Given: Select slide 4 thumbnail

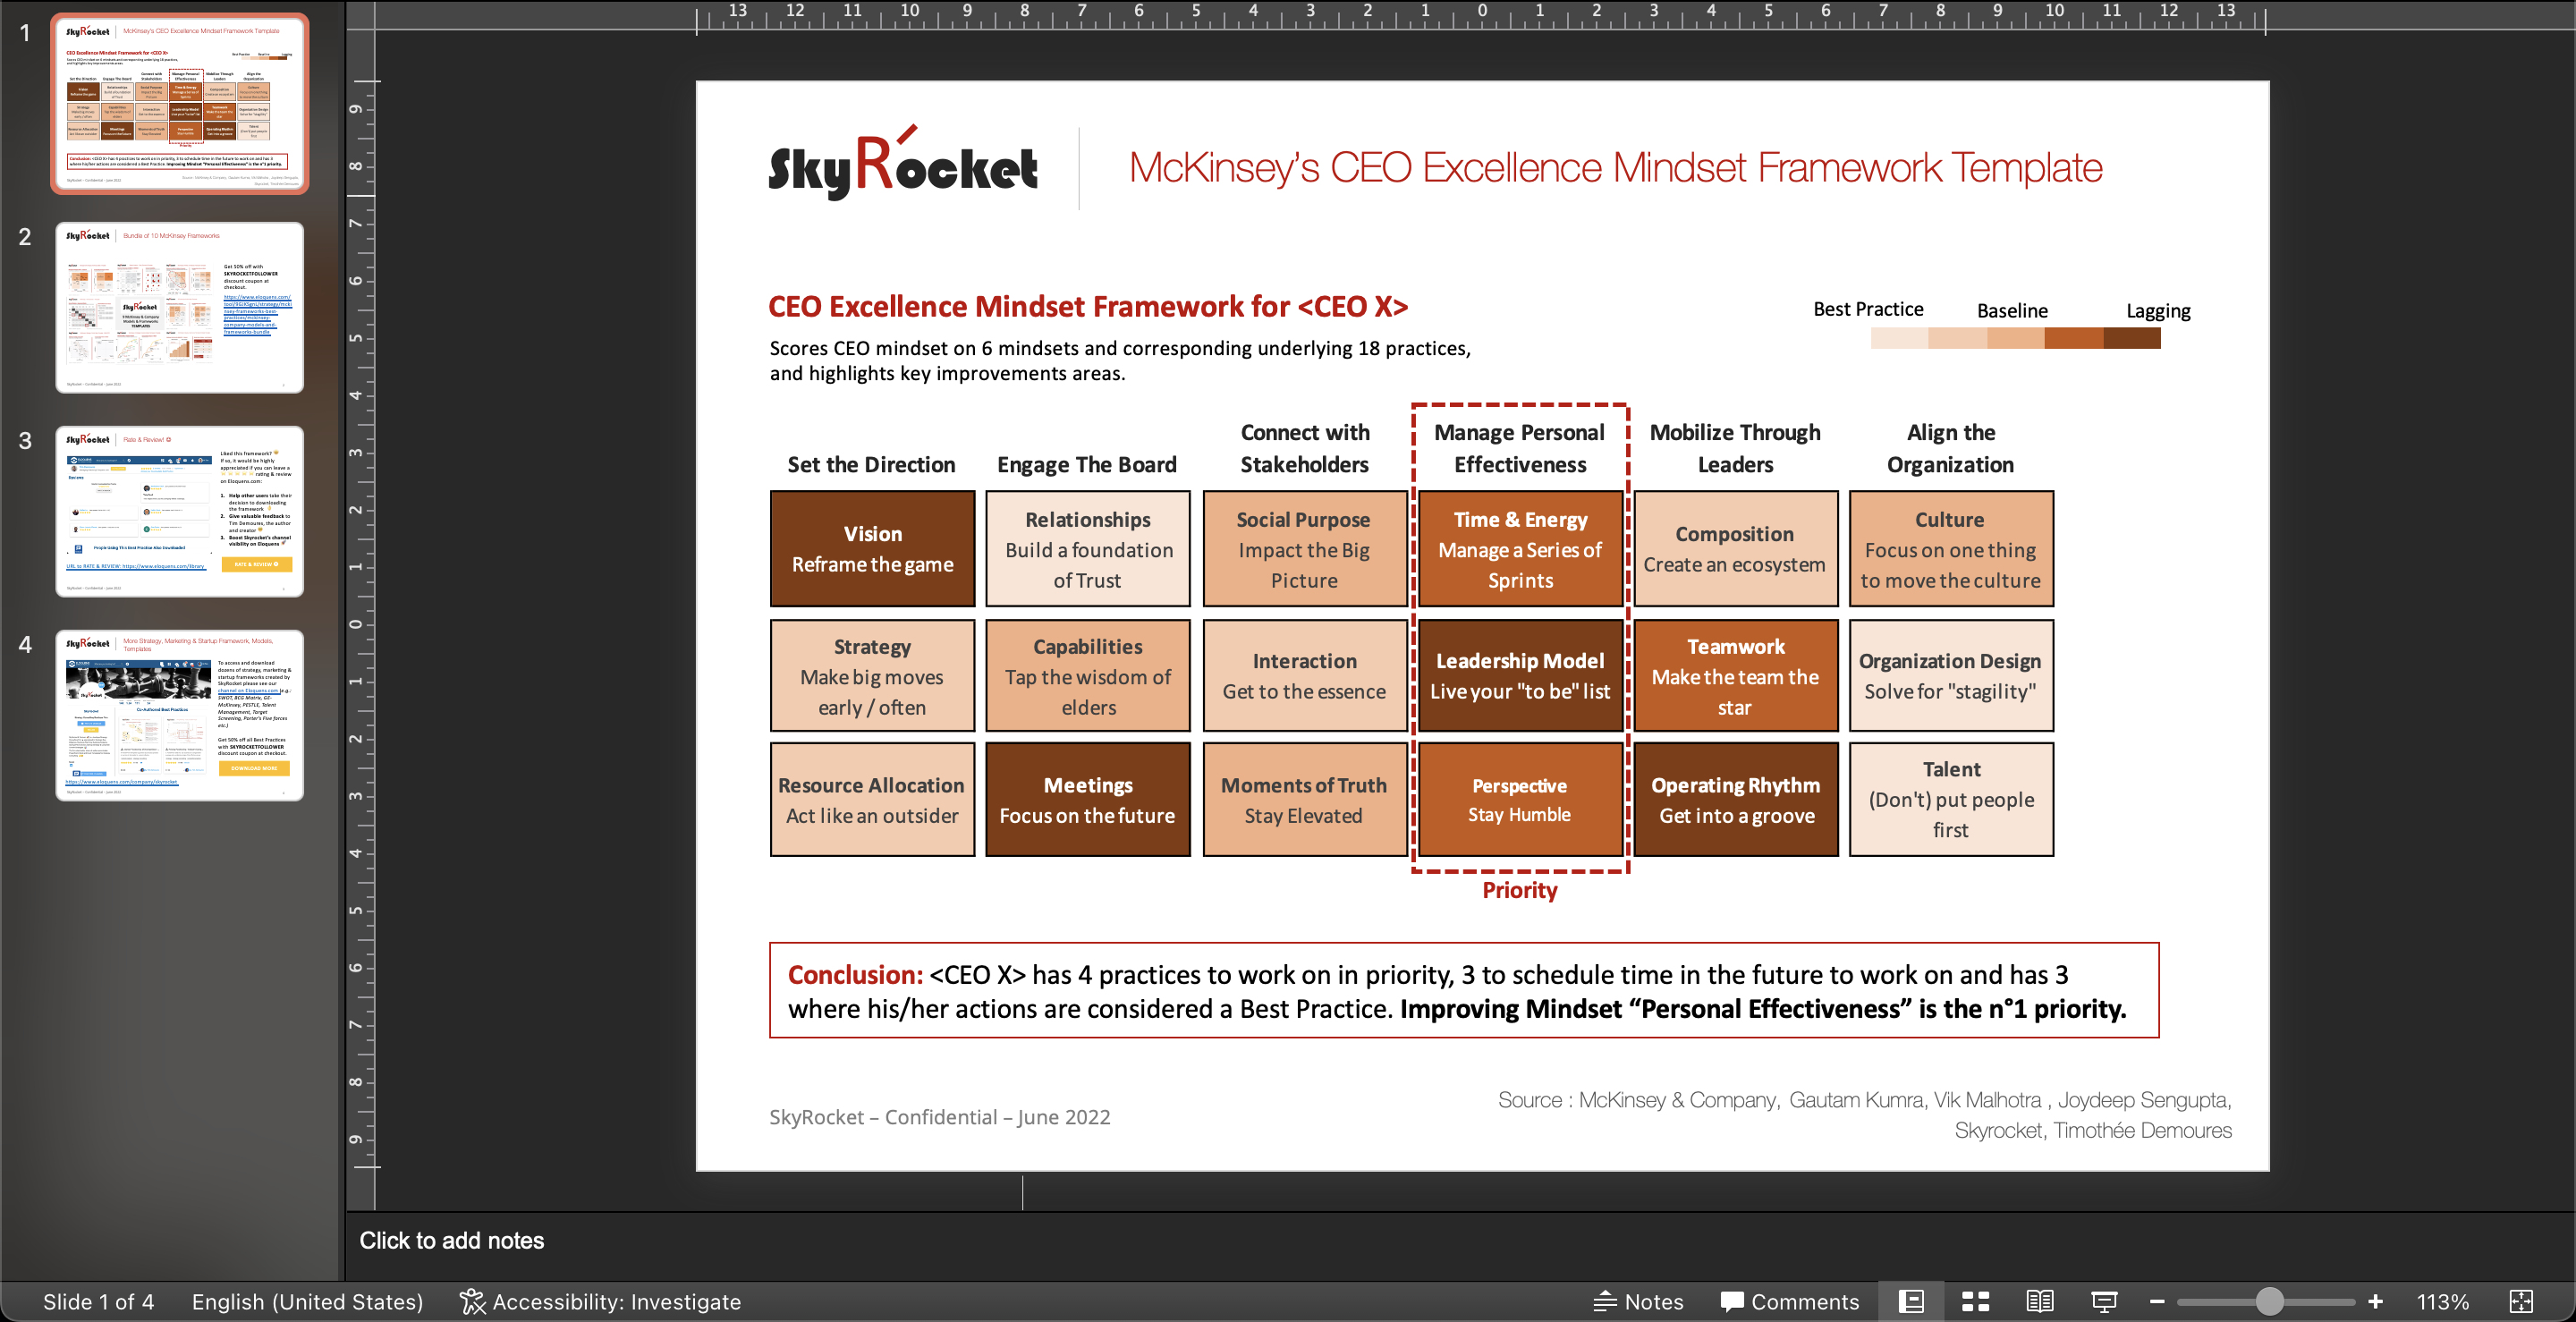Looking at the screenshot, I should click(180, 715).
